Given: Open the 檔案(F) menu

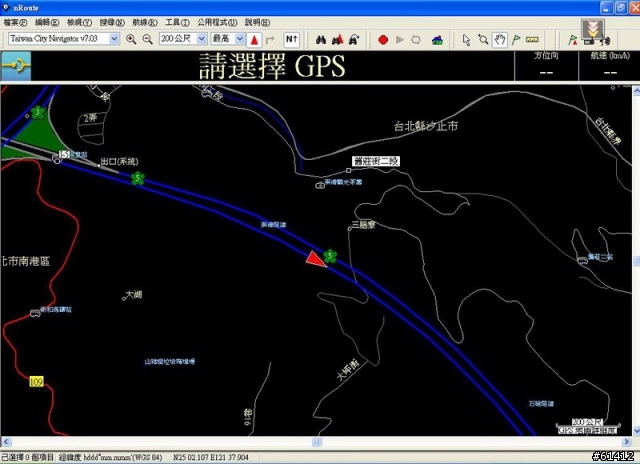Looking at the screenshot, I should pyautogui.click(x=16, y=22).
